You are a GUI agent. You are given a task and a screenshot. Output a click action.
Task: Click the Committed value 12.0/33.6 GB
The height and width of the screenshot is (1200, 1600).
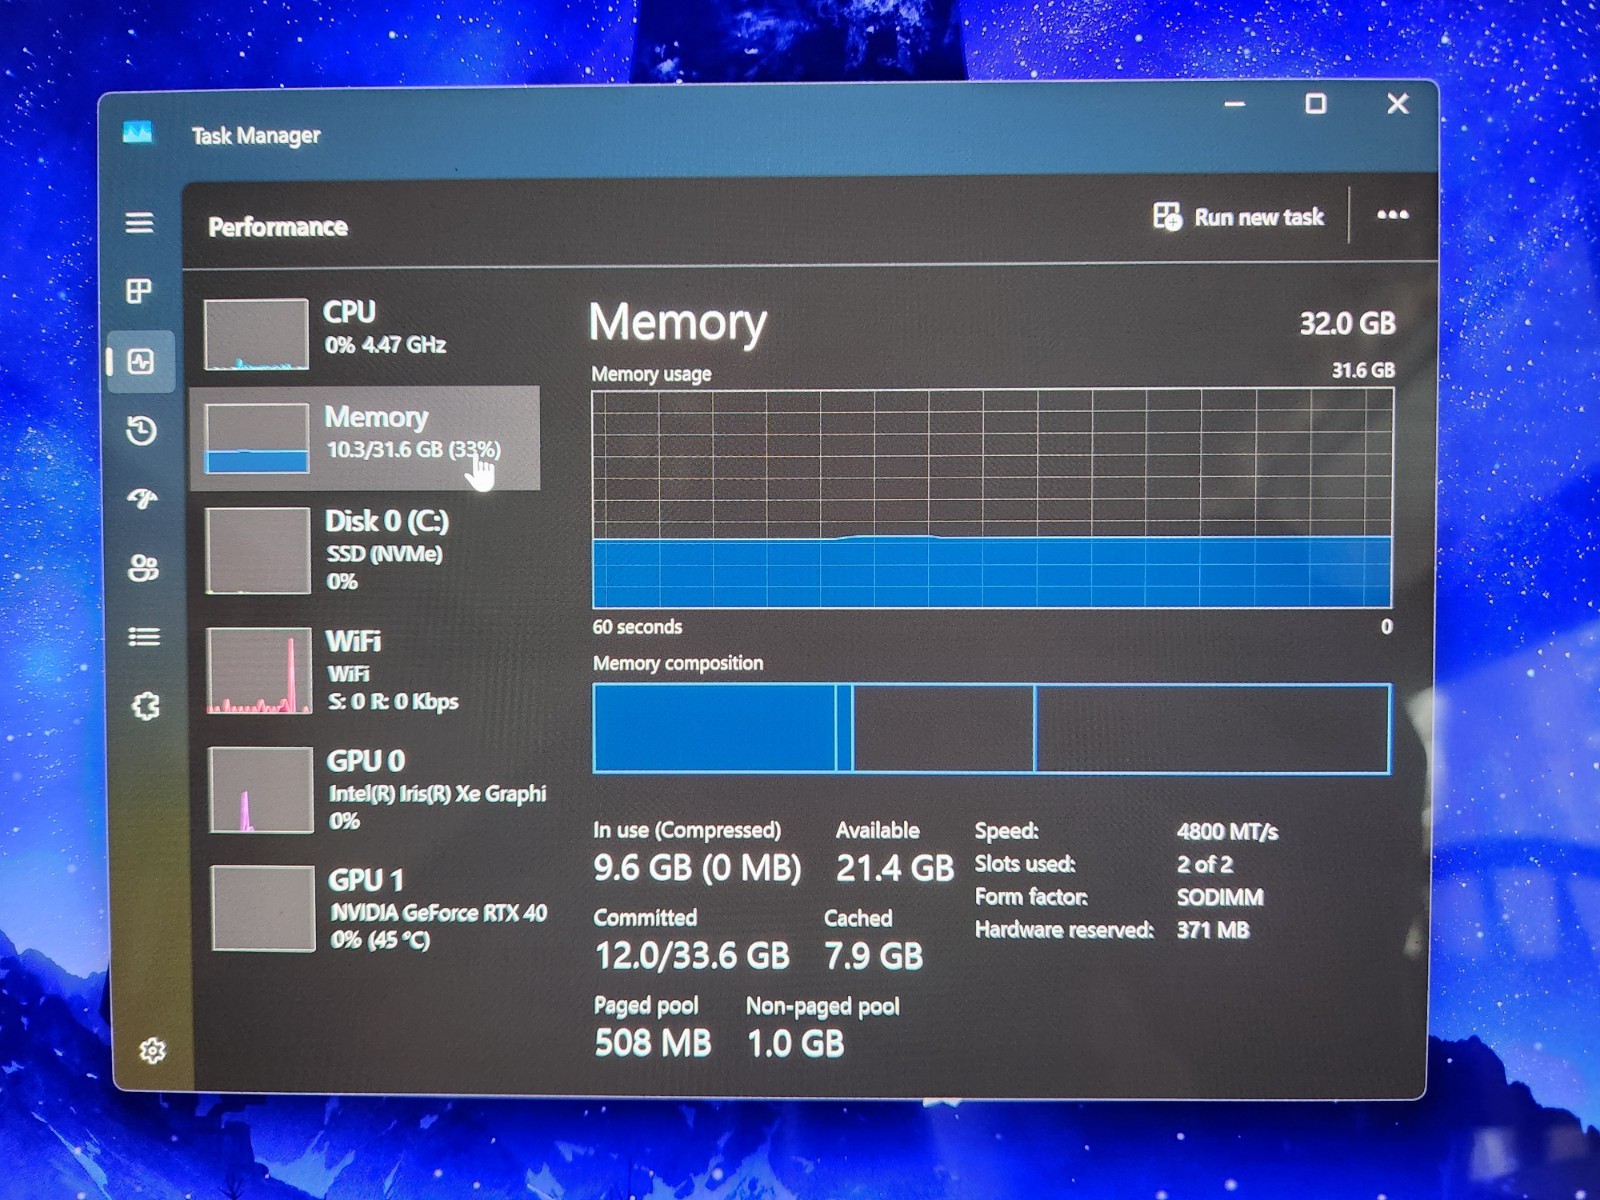(x=692, y=955)
